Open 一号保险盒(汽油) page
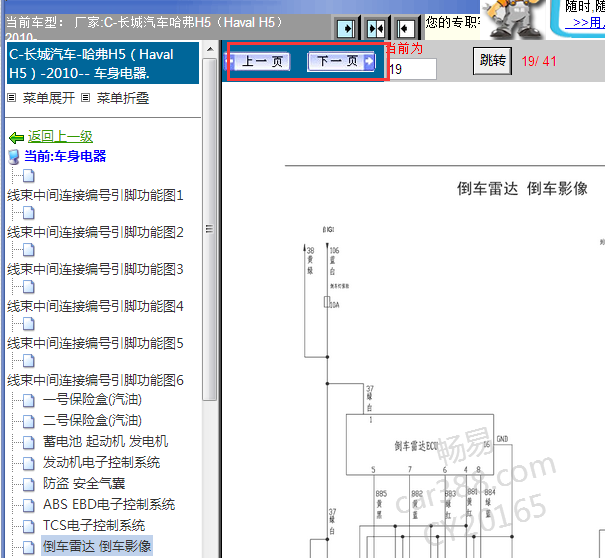605x558 pixels. pyautogui.click(x=92, y=399)
